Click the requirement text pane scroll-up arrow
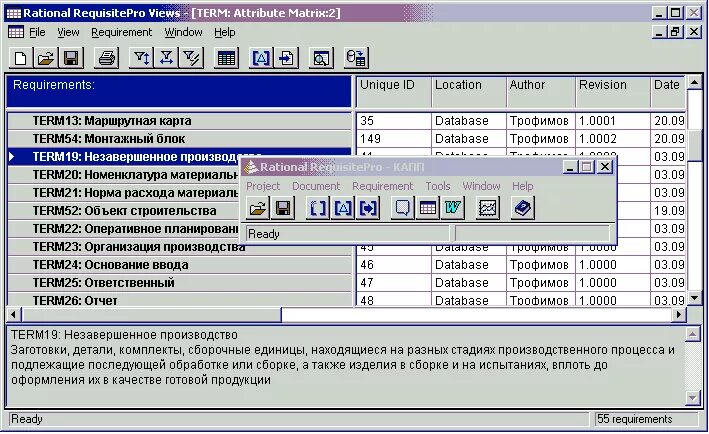709x434 pixels. pyautogui.click(x=692, y=335)
